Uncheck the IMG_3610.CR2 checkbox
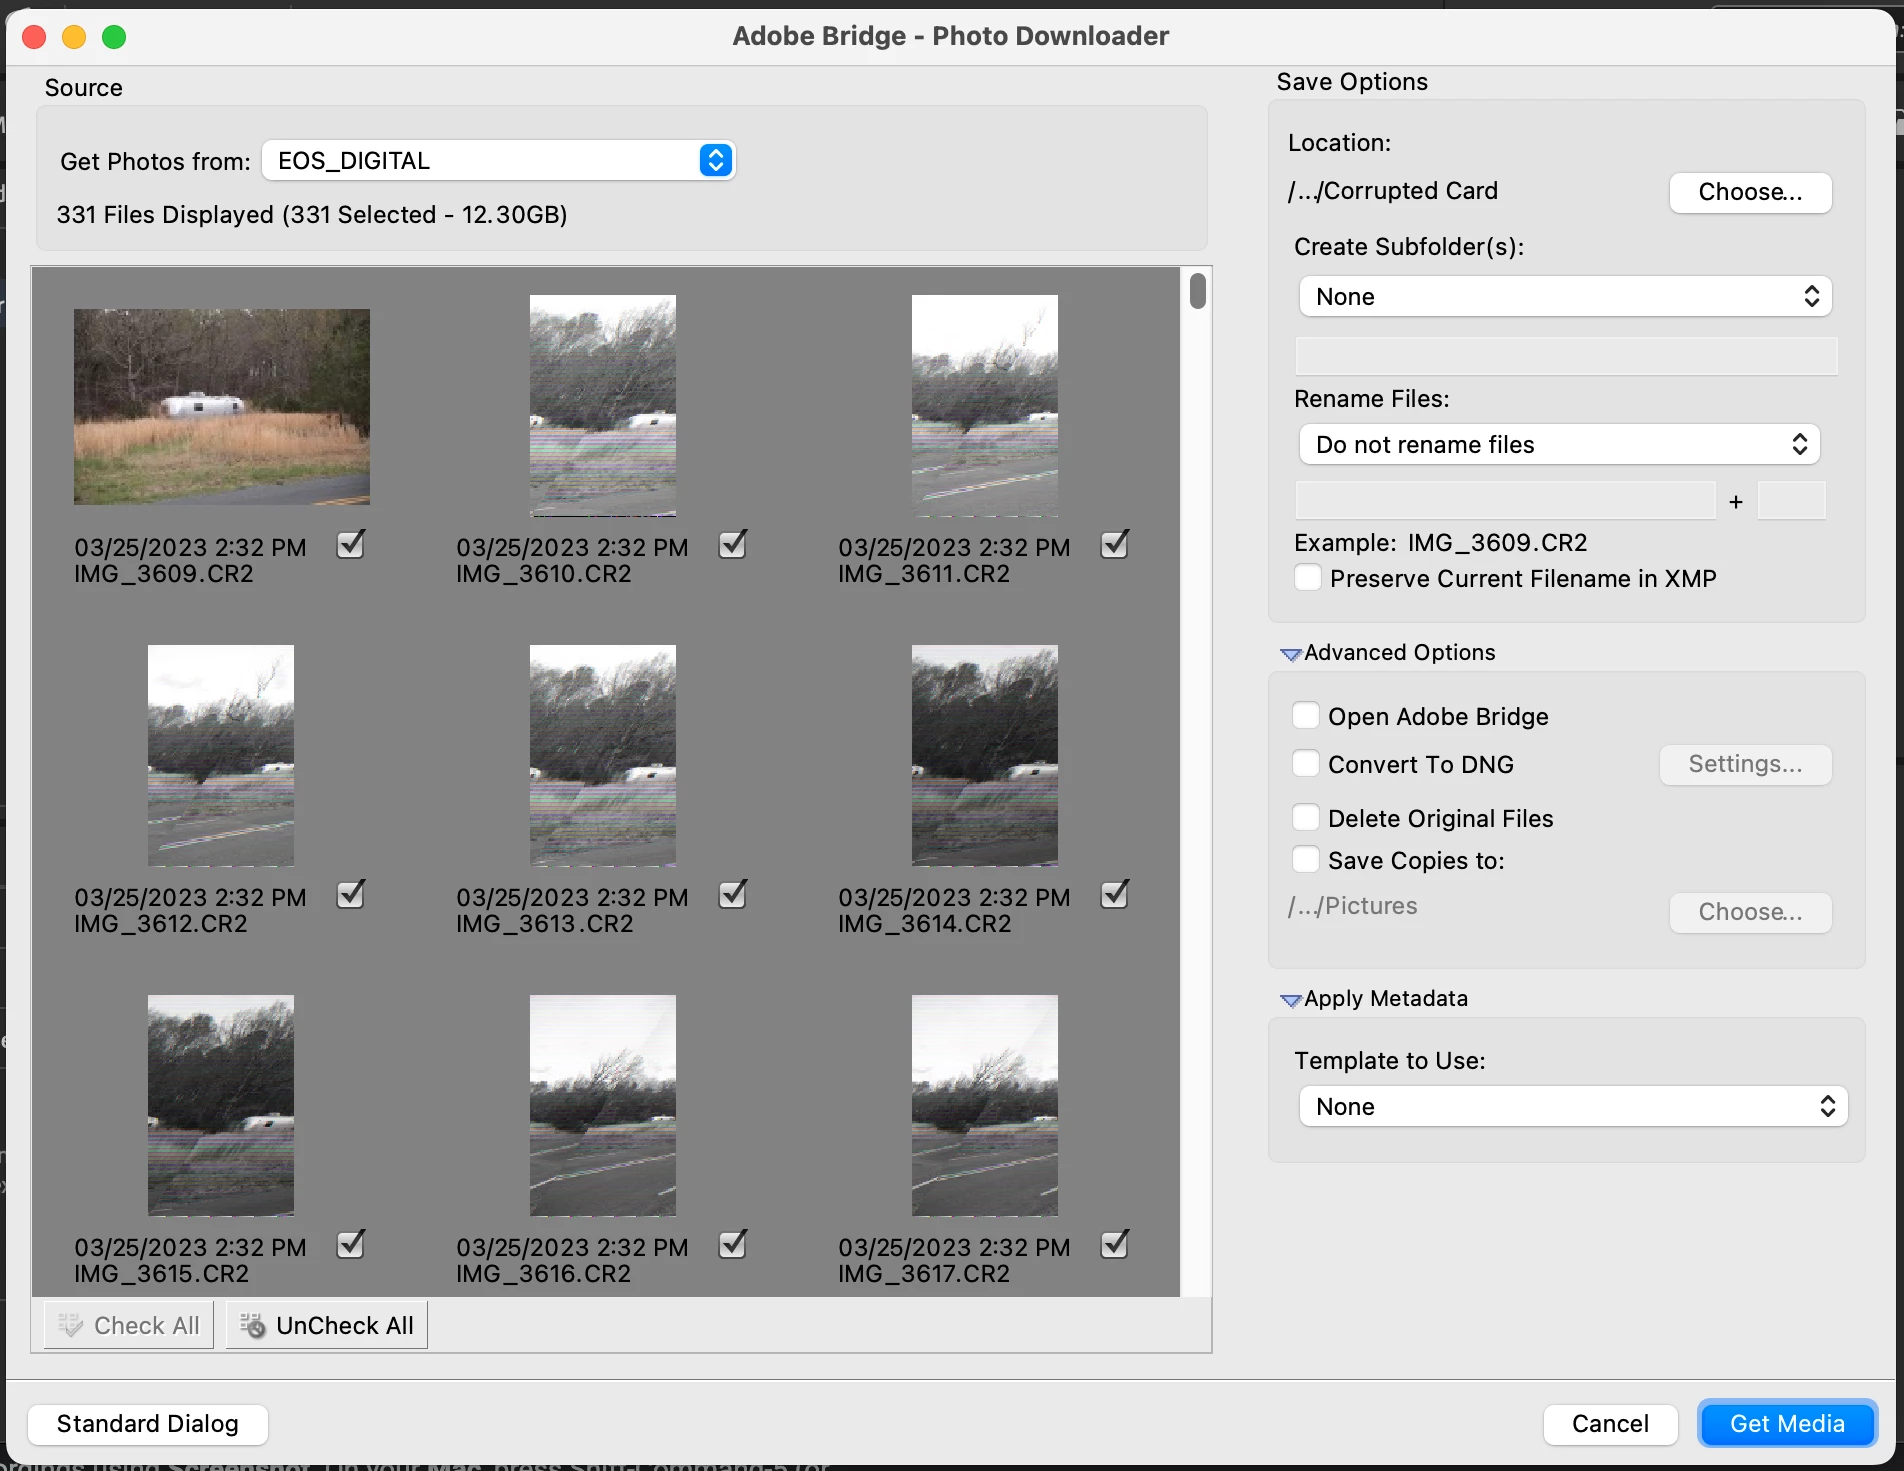The width and height of the screenshot is (1904, 1471). 732,545
